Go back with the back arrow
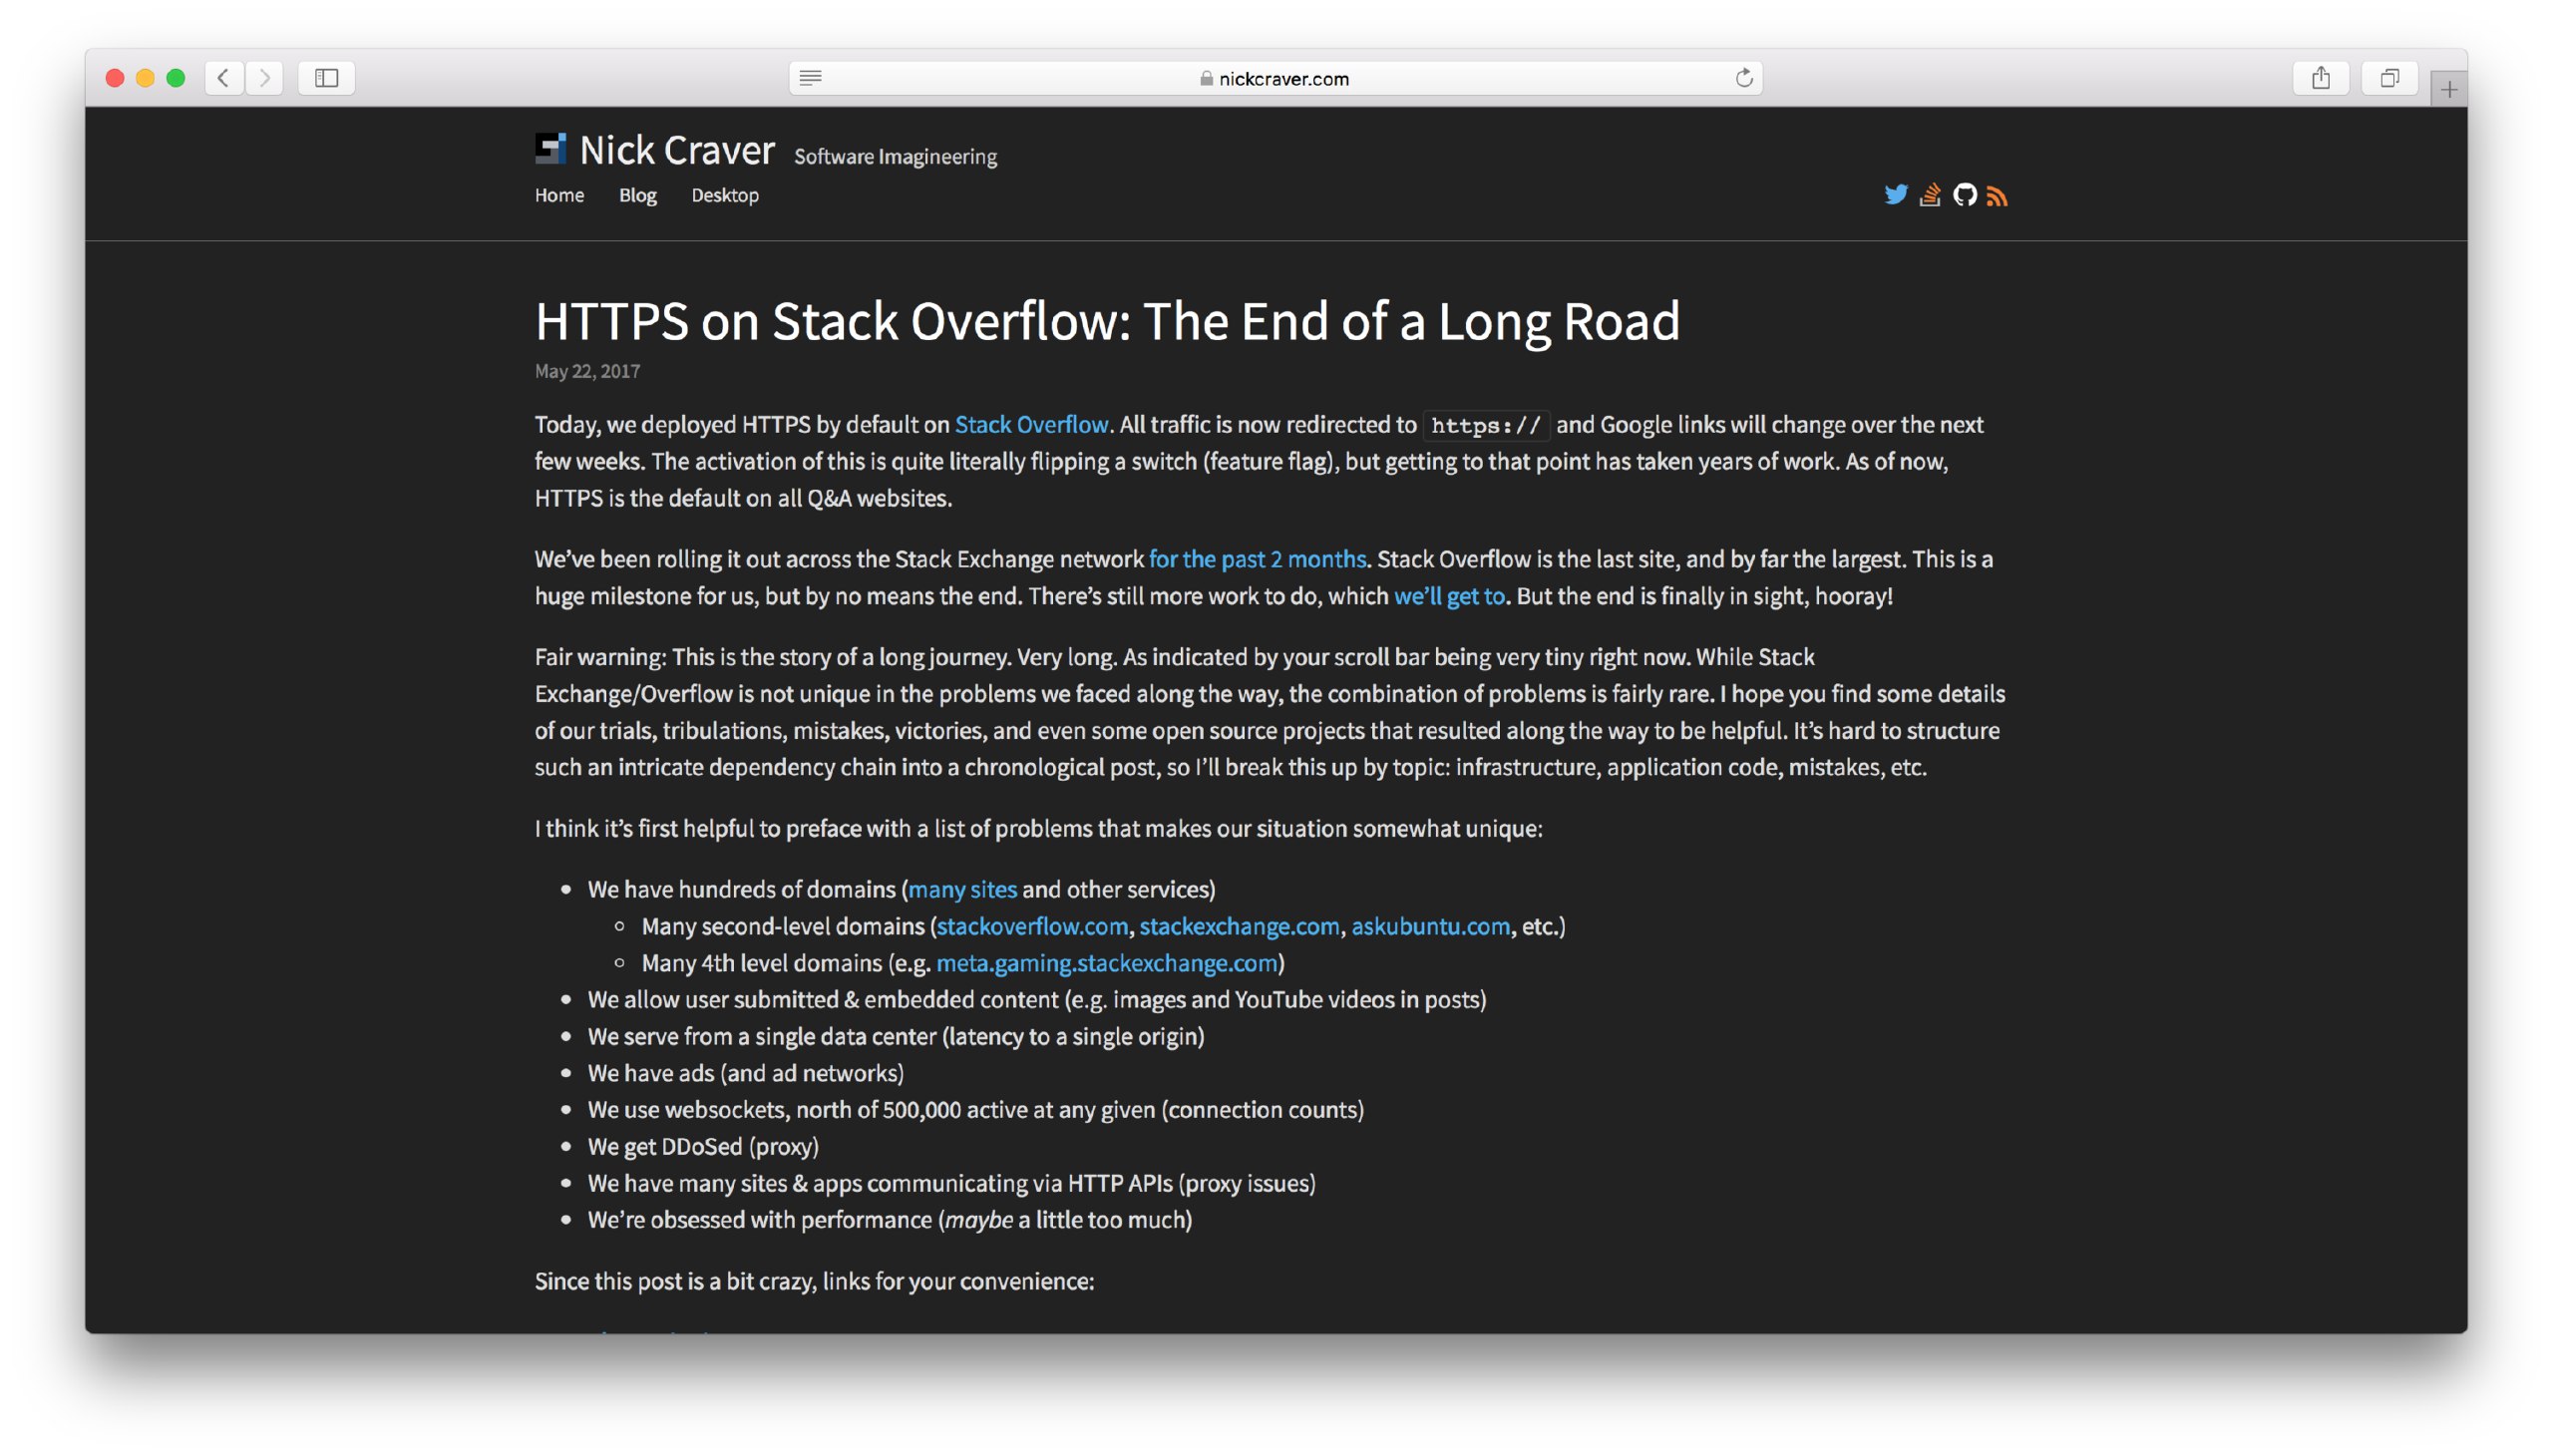2553x1456 pixels. click(x=224, y=78)
